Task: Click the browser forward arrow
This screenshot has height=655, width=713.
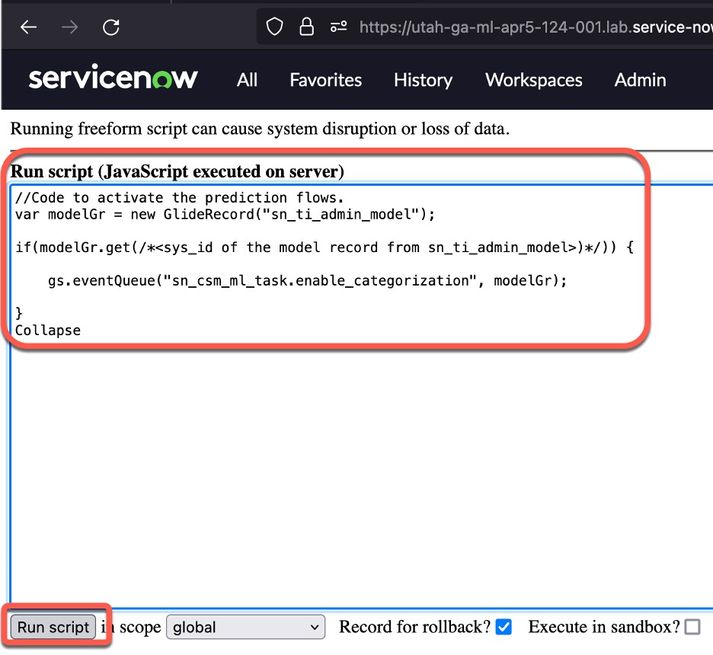Action: click(69, 27)
